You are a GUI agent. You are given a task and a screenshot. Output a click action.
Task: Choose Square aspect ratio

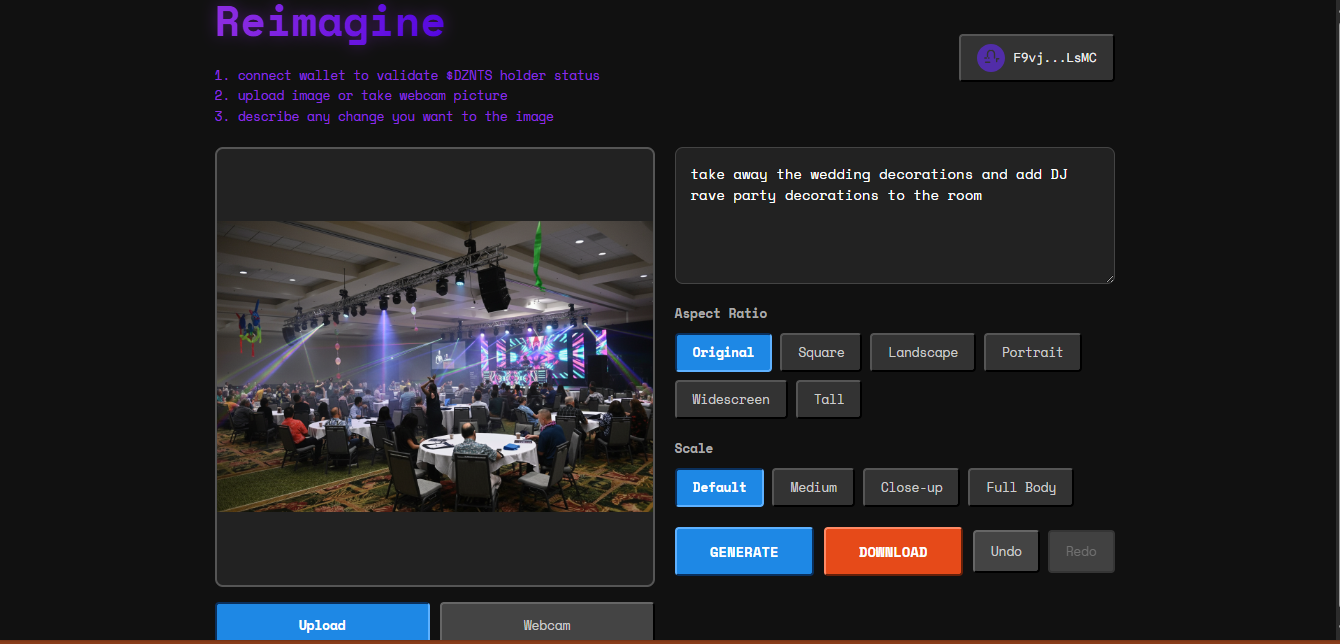pyautogui.click(x=821, y=352)
